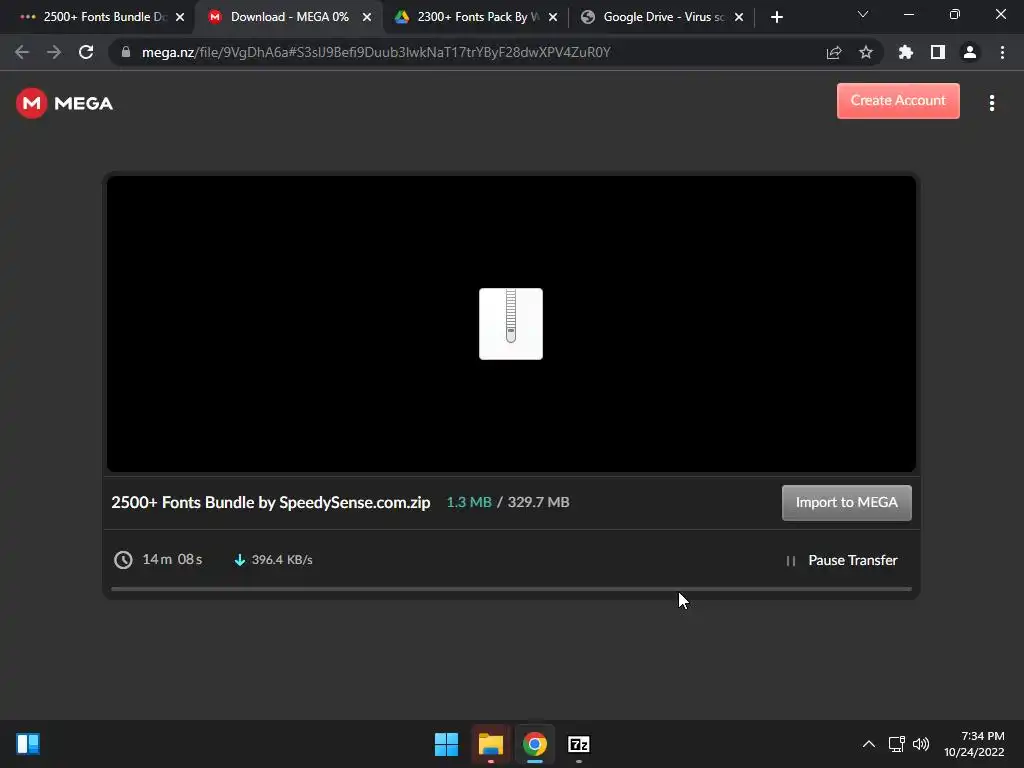View site lock information
The width and height of the screenshot is (1024, 768).
pyautogui.click(x=126, y=52)
